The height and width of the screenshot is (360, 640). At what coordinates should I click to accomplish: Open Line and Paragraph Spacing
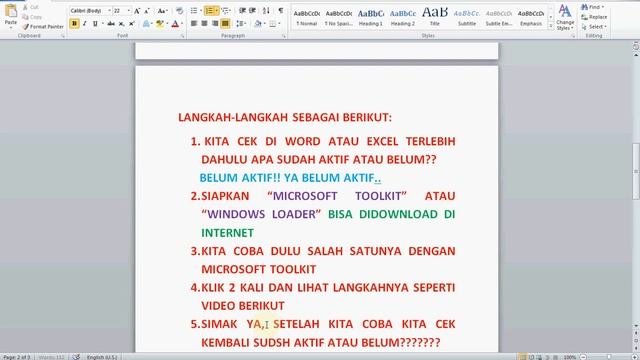240,24
